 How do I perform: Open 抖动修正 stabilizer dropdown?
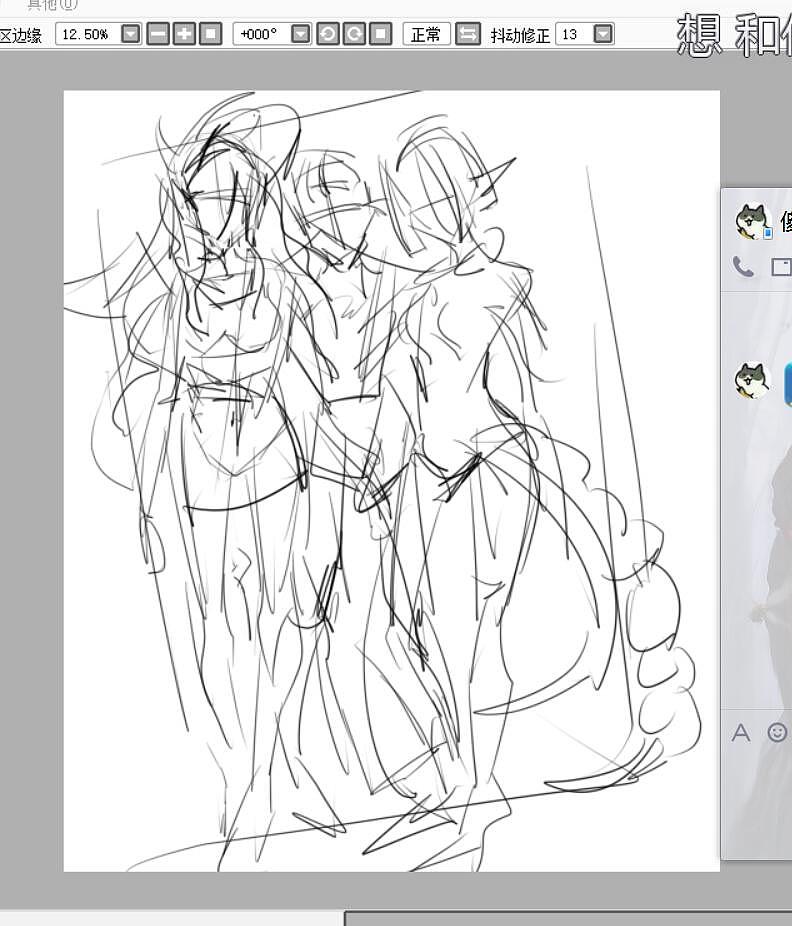603,34
